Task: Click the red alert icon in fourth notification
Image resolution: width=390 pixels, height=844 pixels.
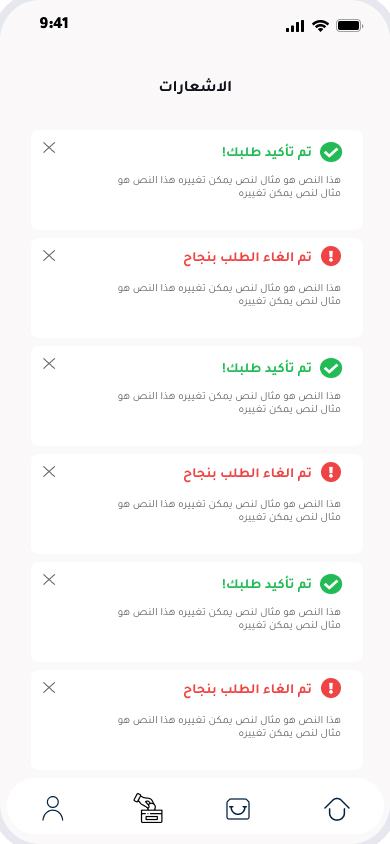Action: point(331,472)
